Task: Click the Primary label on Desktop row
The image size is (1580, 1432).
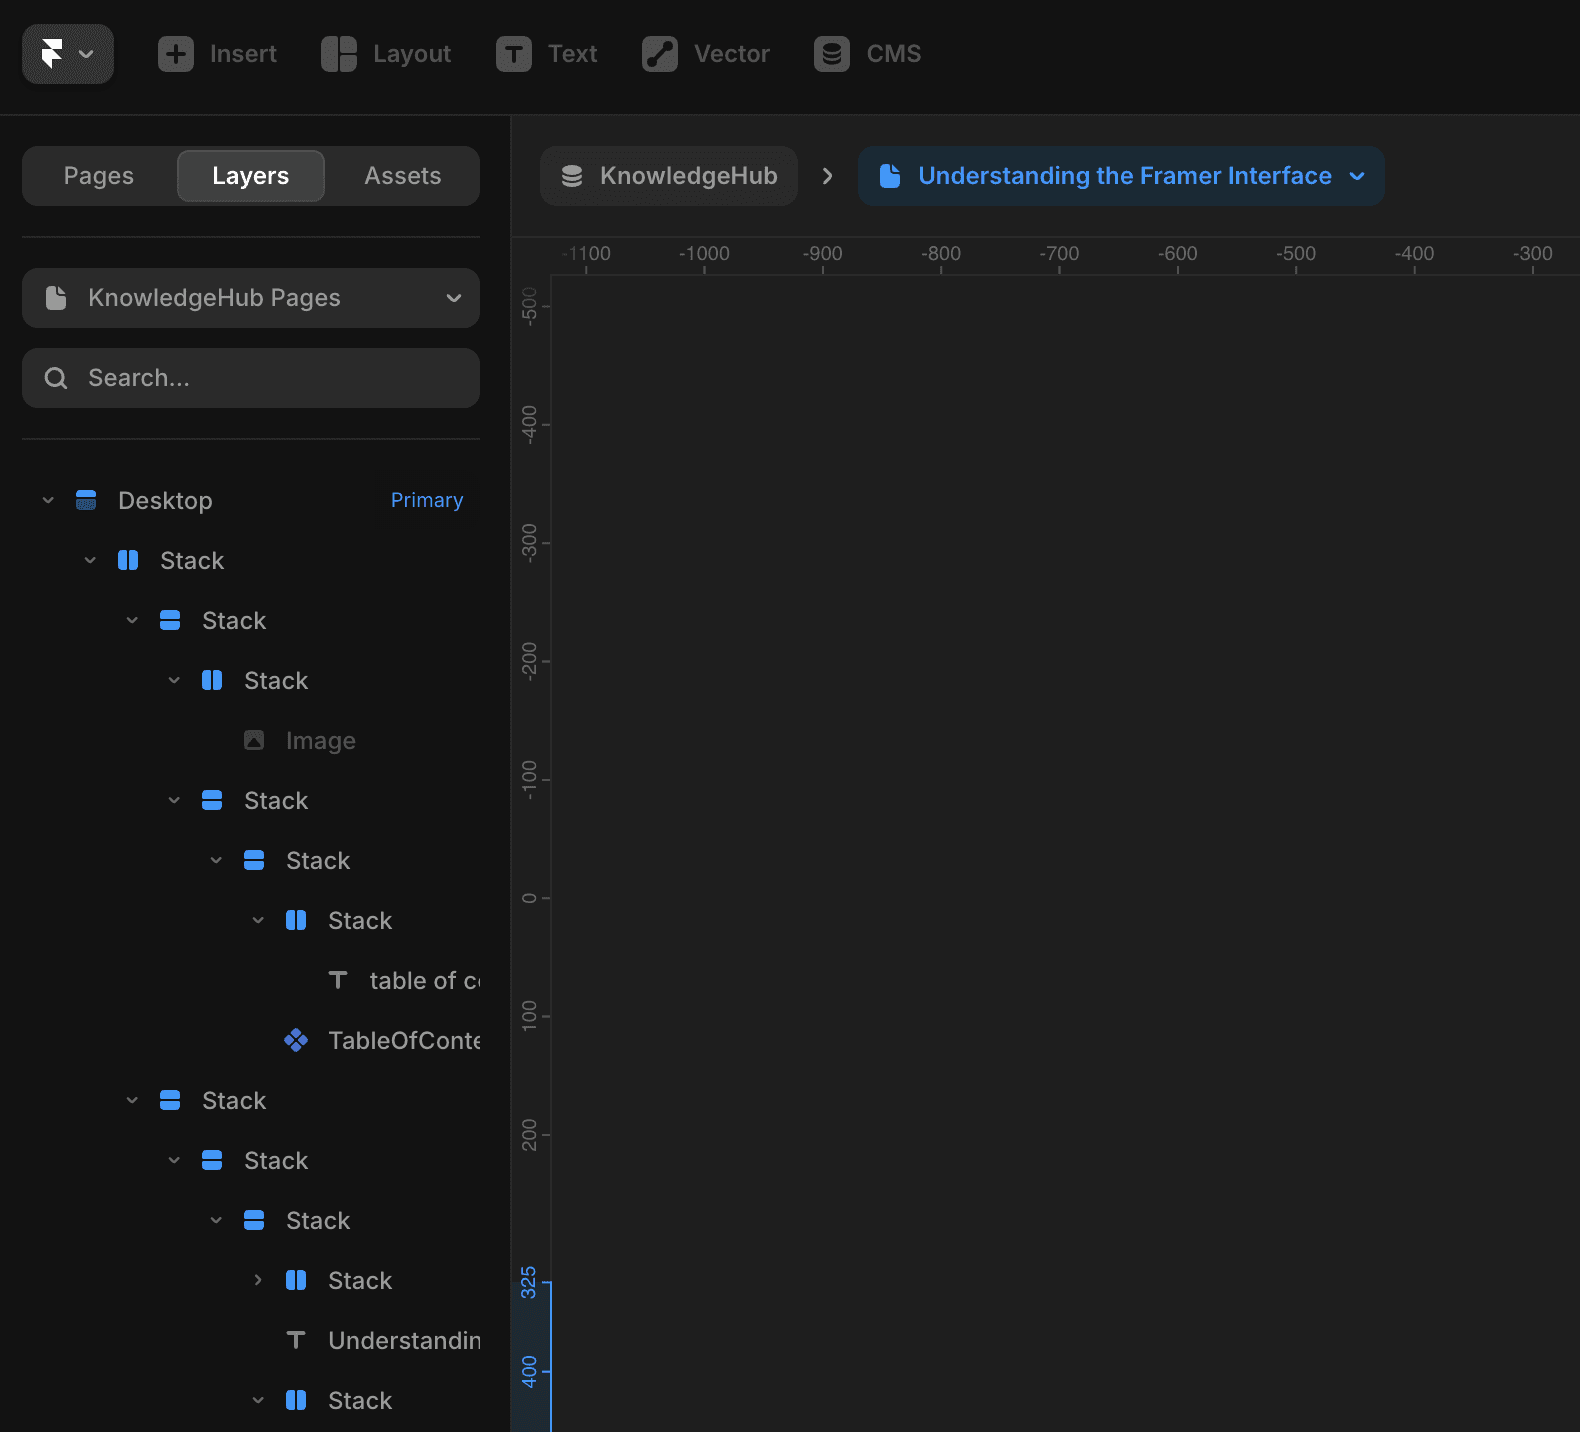Action: [427, 500]
